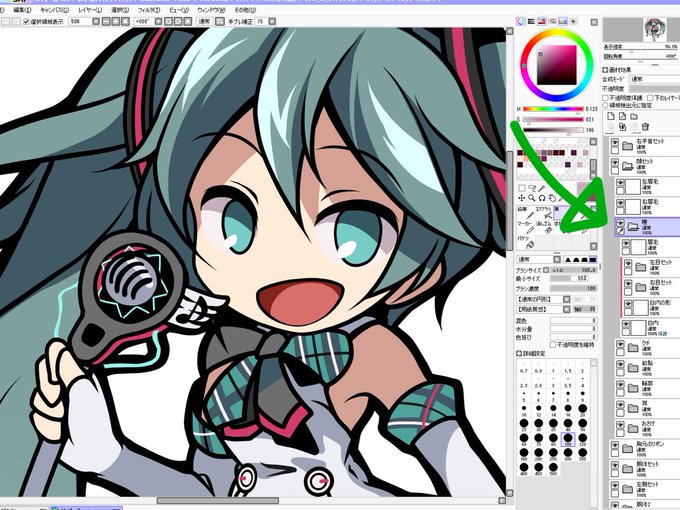Screen dimensions: 680x510
Task: Select the 鉛筆 pencil brush
Action: pos(525,213)
